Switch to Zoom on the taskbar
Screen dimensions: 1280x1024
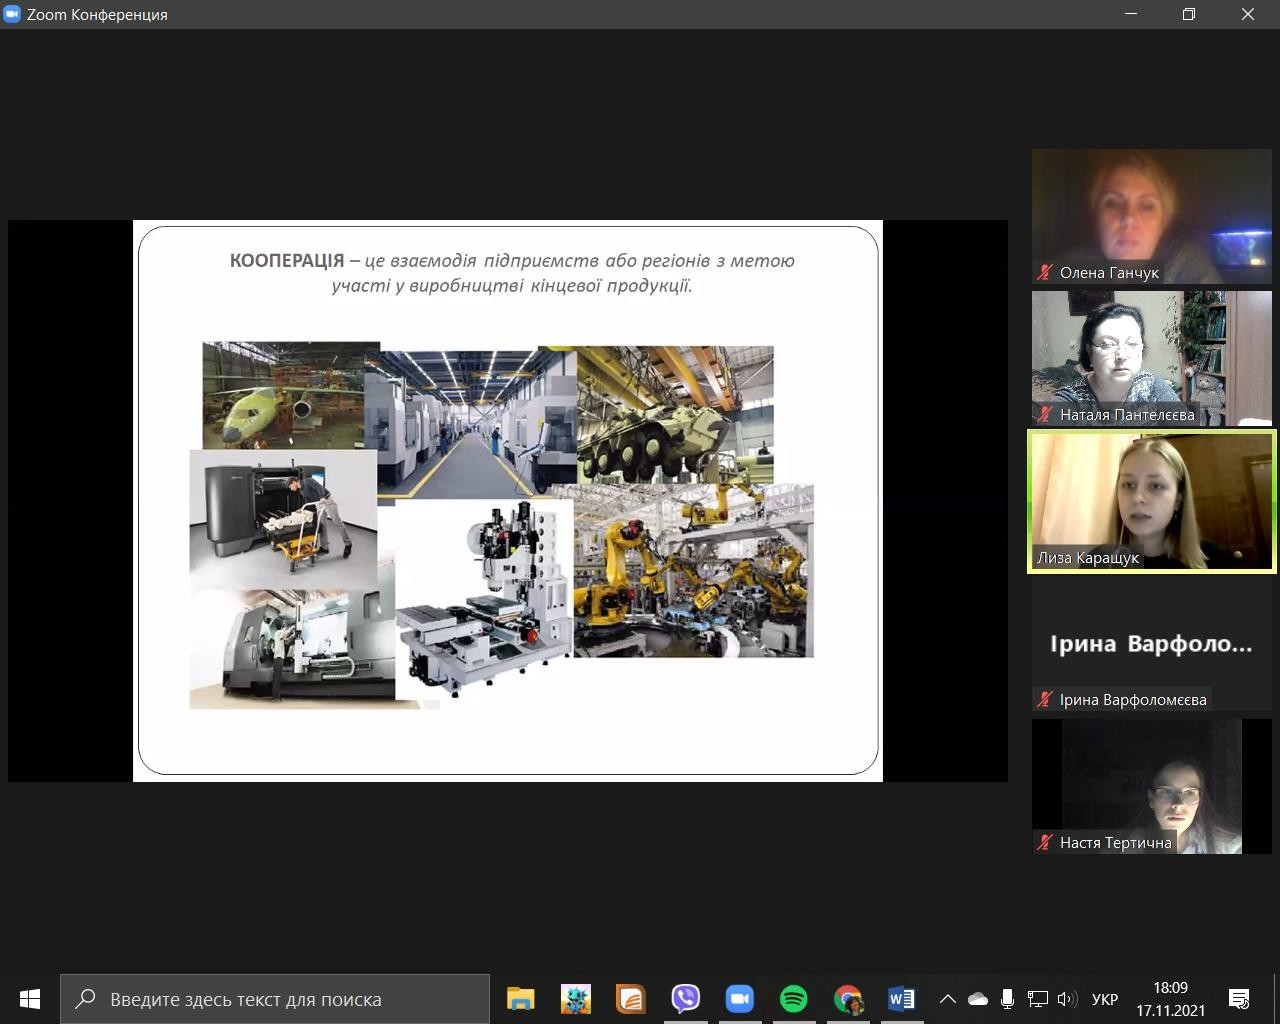739,998
